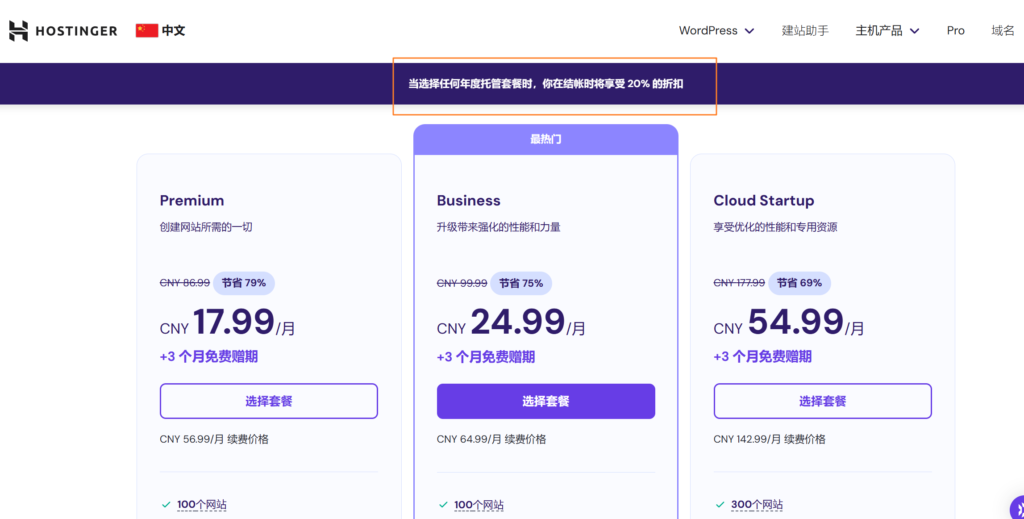This screenshot has height=519, width=1024.
Task: Open the Pro menu item
Action: coord(955,31)
